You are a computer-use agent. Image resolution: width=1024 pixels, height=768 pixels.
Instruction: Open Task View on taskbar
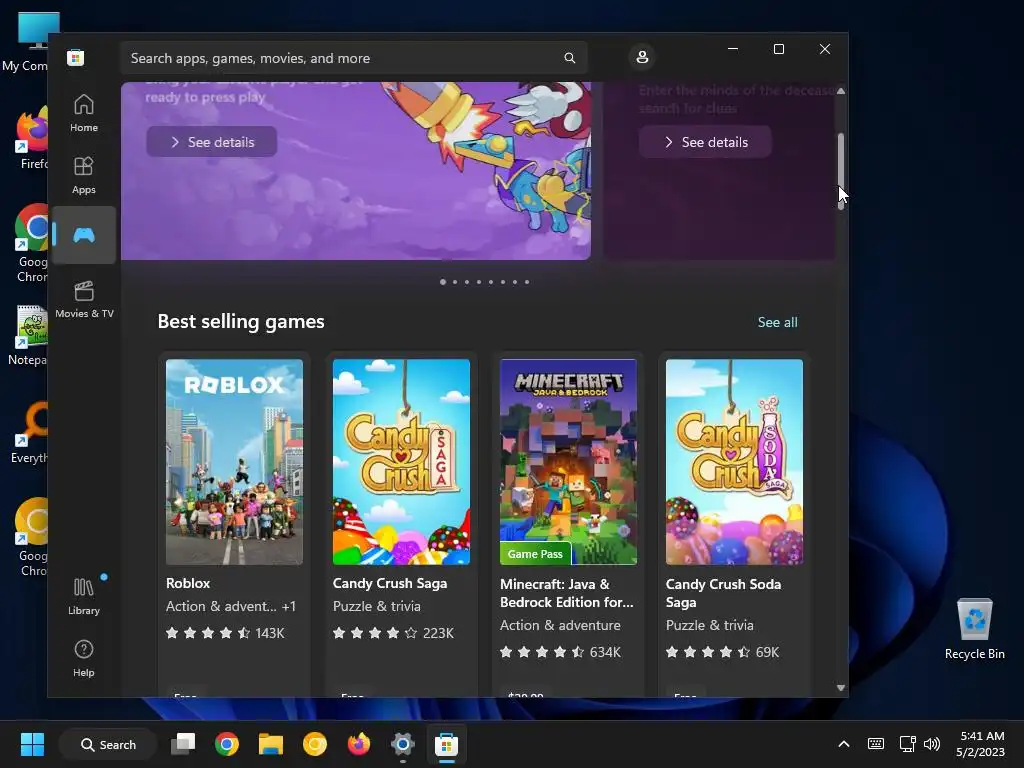183,744
